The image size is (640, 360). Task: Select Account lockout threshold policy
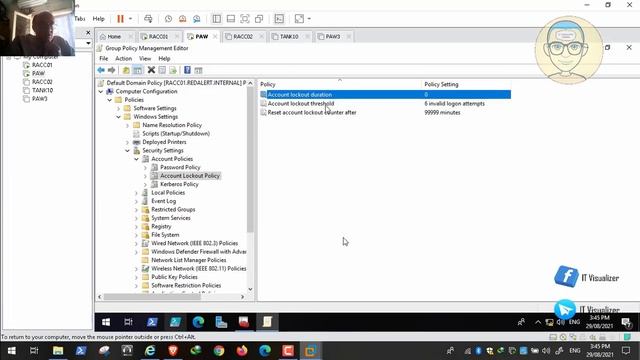tap(301, 104)
